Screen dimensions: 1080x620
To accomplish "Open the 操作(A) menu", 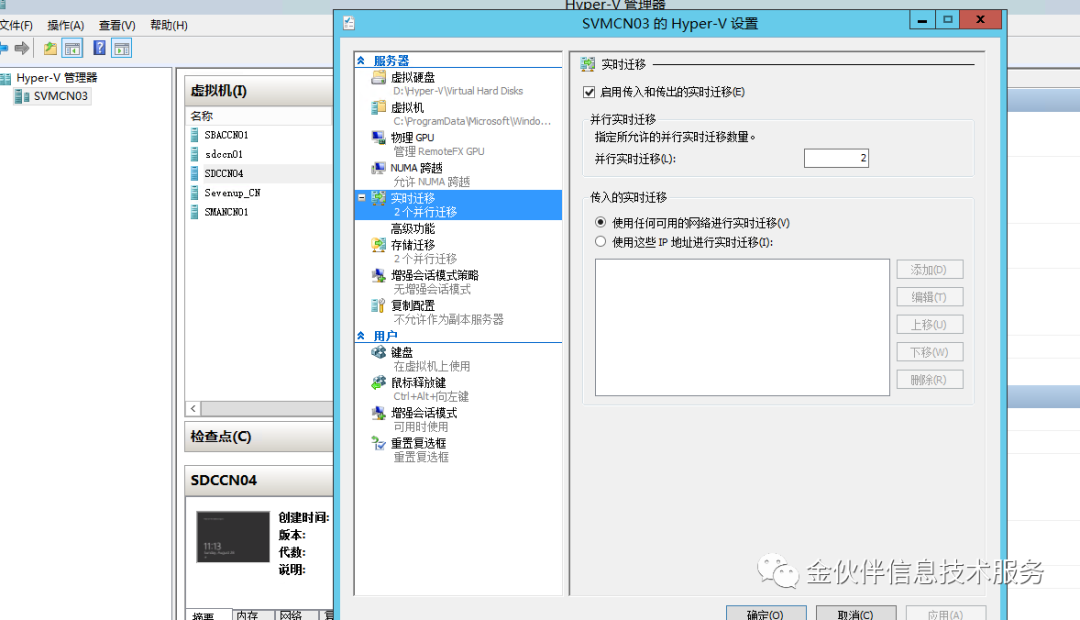I will 65,25.
